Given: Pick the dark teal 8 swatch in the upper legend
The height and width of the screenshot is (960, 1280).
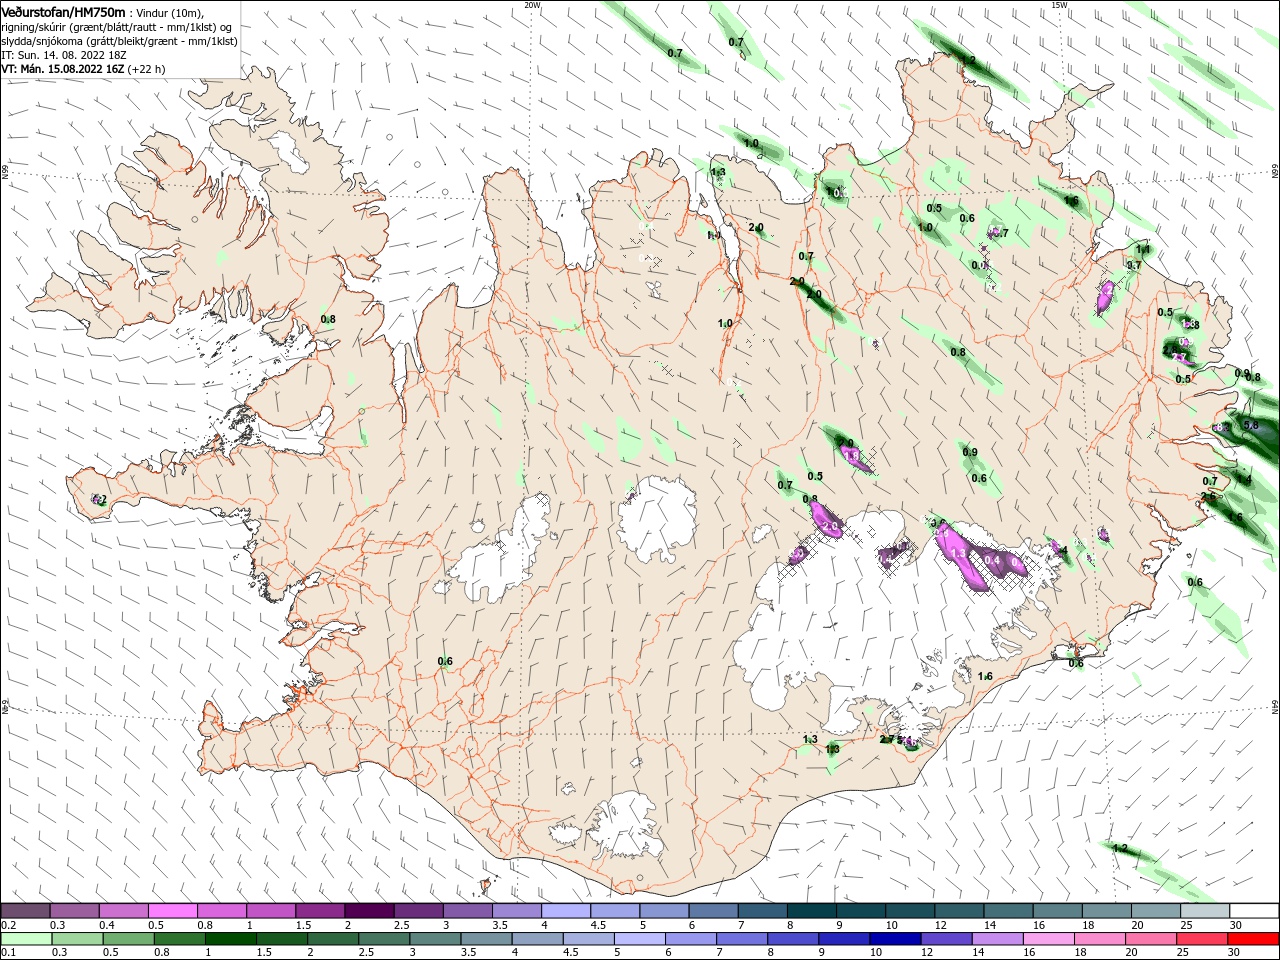Looking at the screenshot, I should (x=810, y=911).
